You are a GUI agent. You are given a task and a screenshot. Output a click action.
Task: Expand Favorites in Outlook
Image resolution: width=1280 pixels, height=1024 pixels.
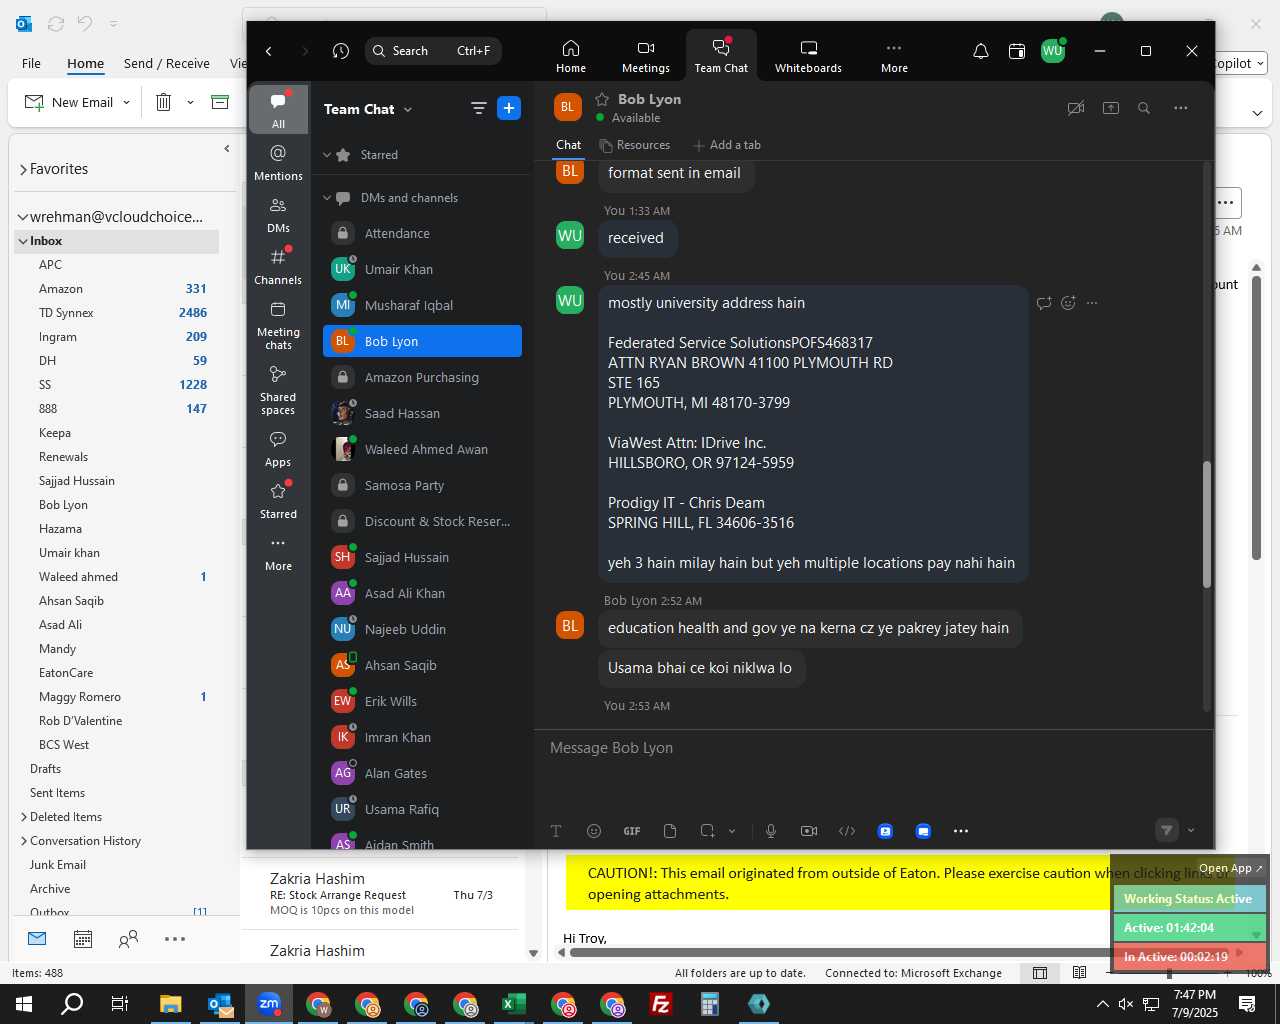coord(23,169)
